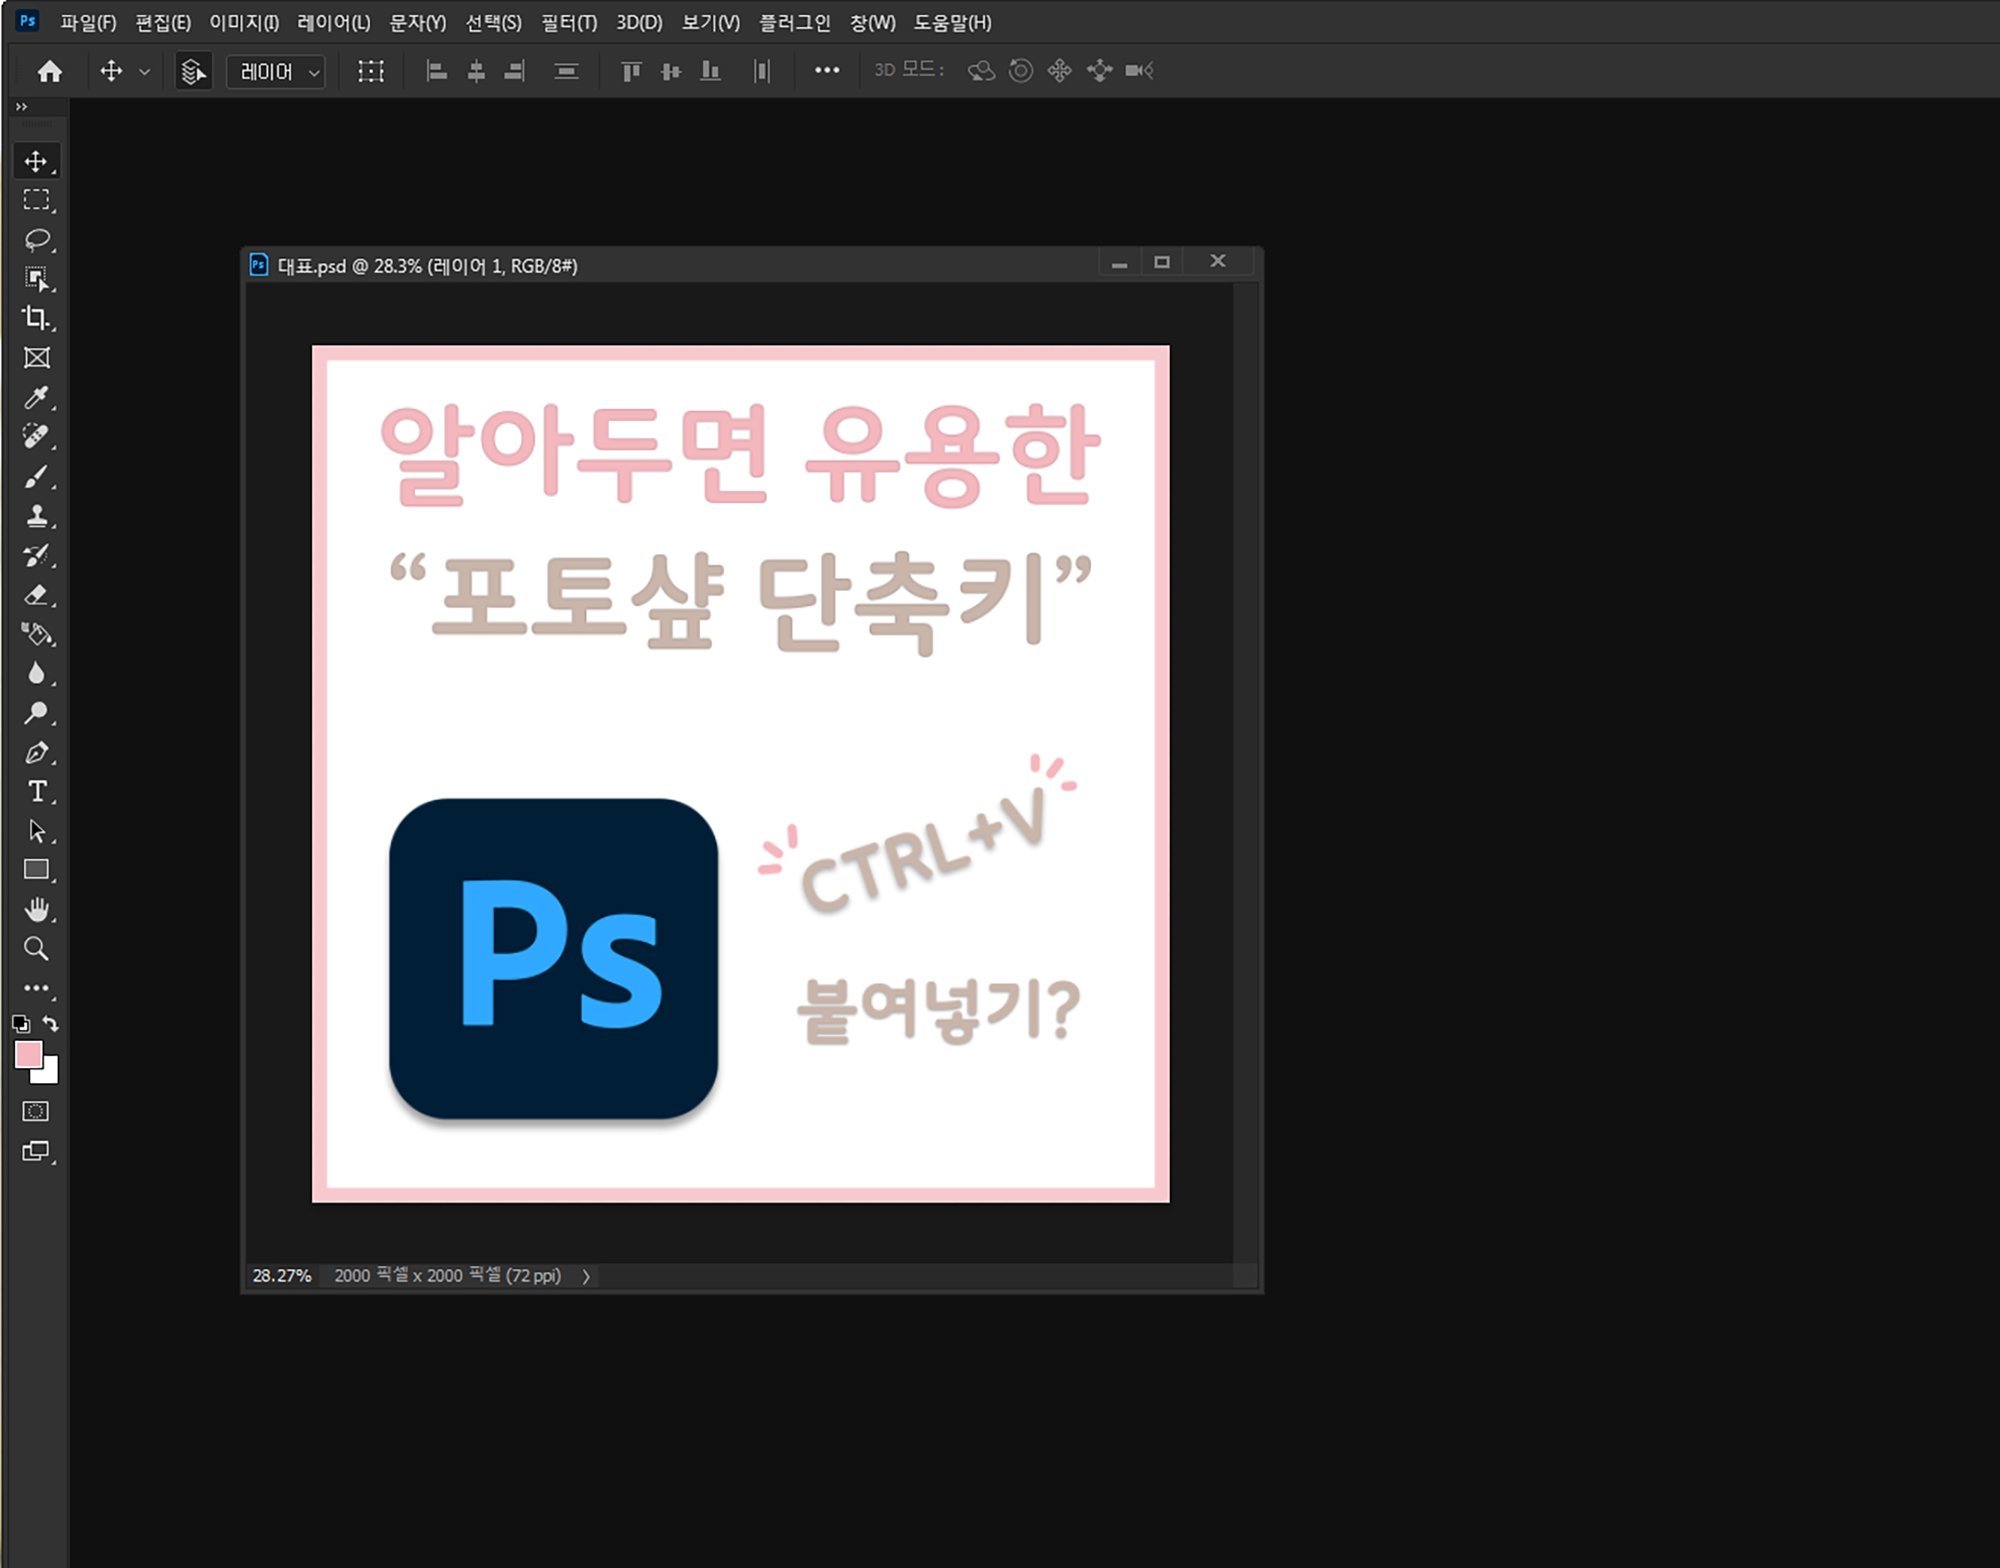
Task: Open status bar info arrow menu
Action: [586, 1276]
